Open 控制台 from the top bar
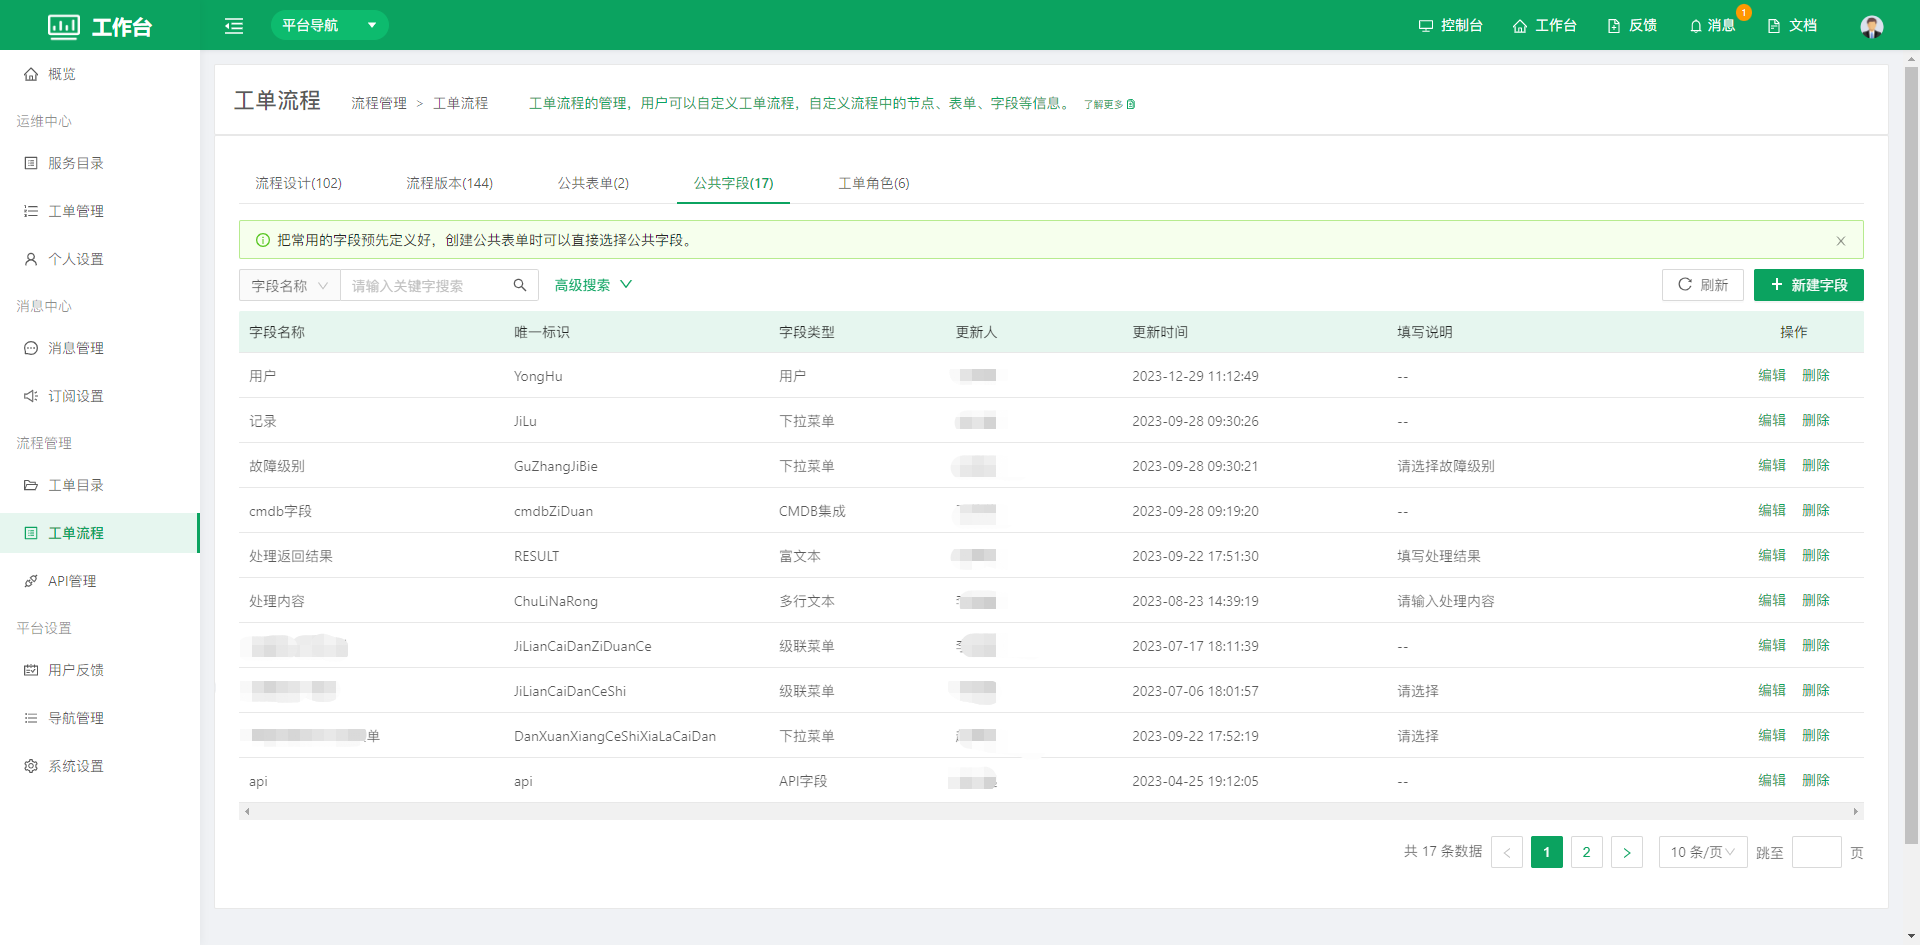Viewport: 1920px width, 945px height. [x=1450, y=26]
